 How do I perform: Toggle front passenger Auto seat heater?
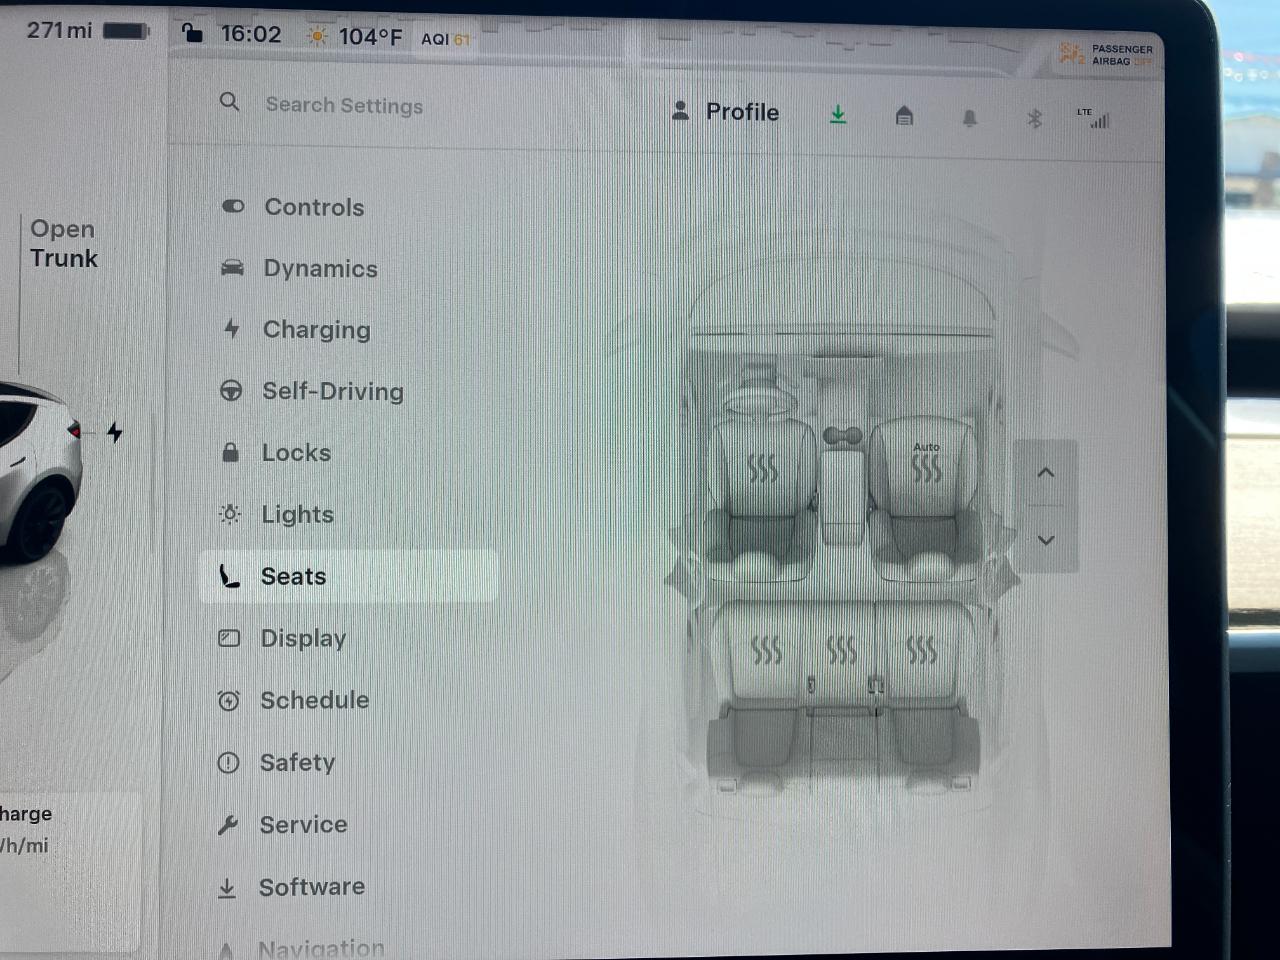pos(926,463)
